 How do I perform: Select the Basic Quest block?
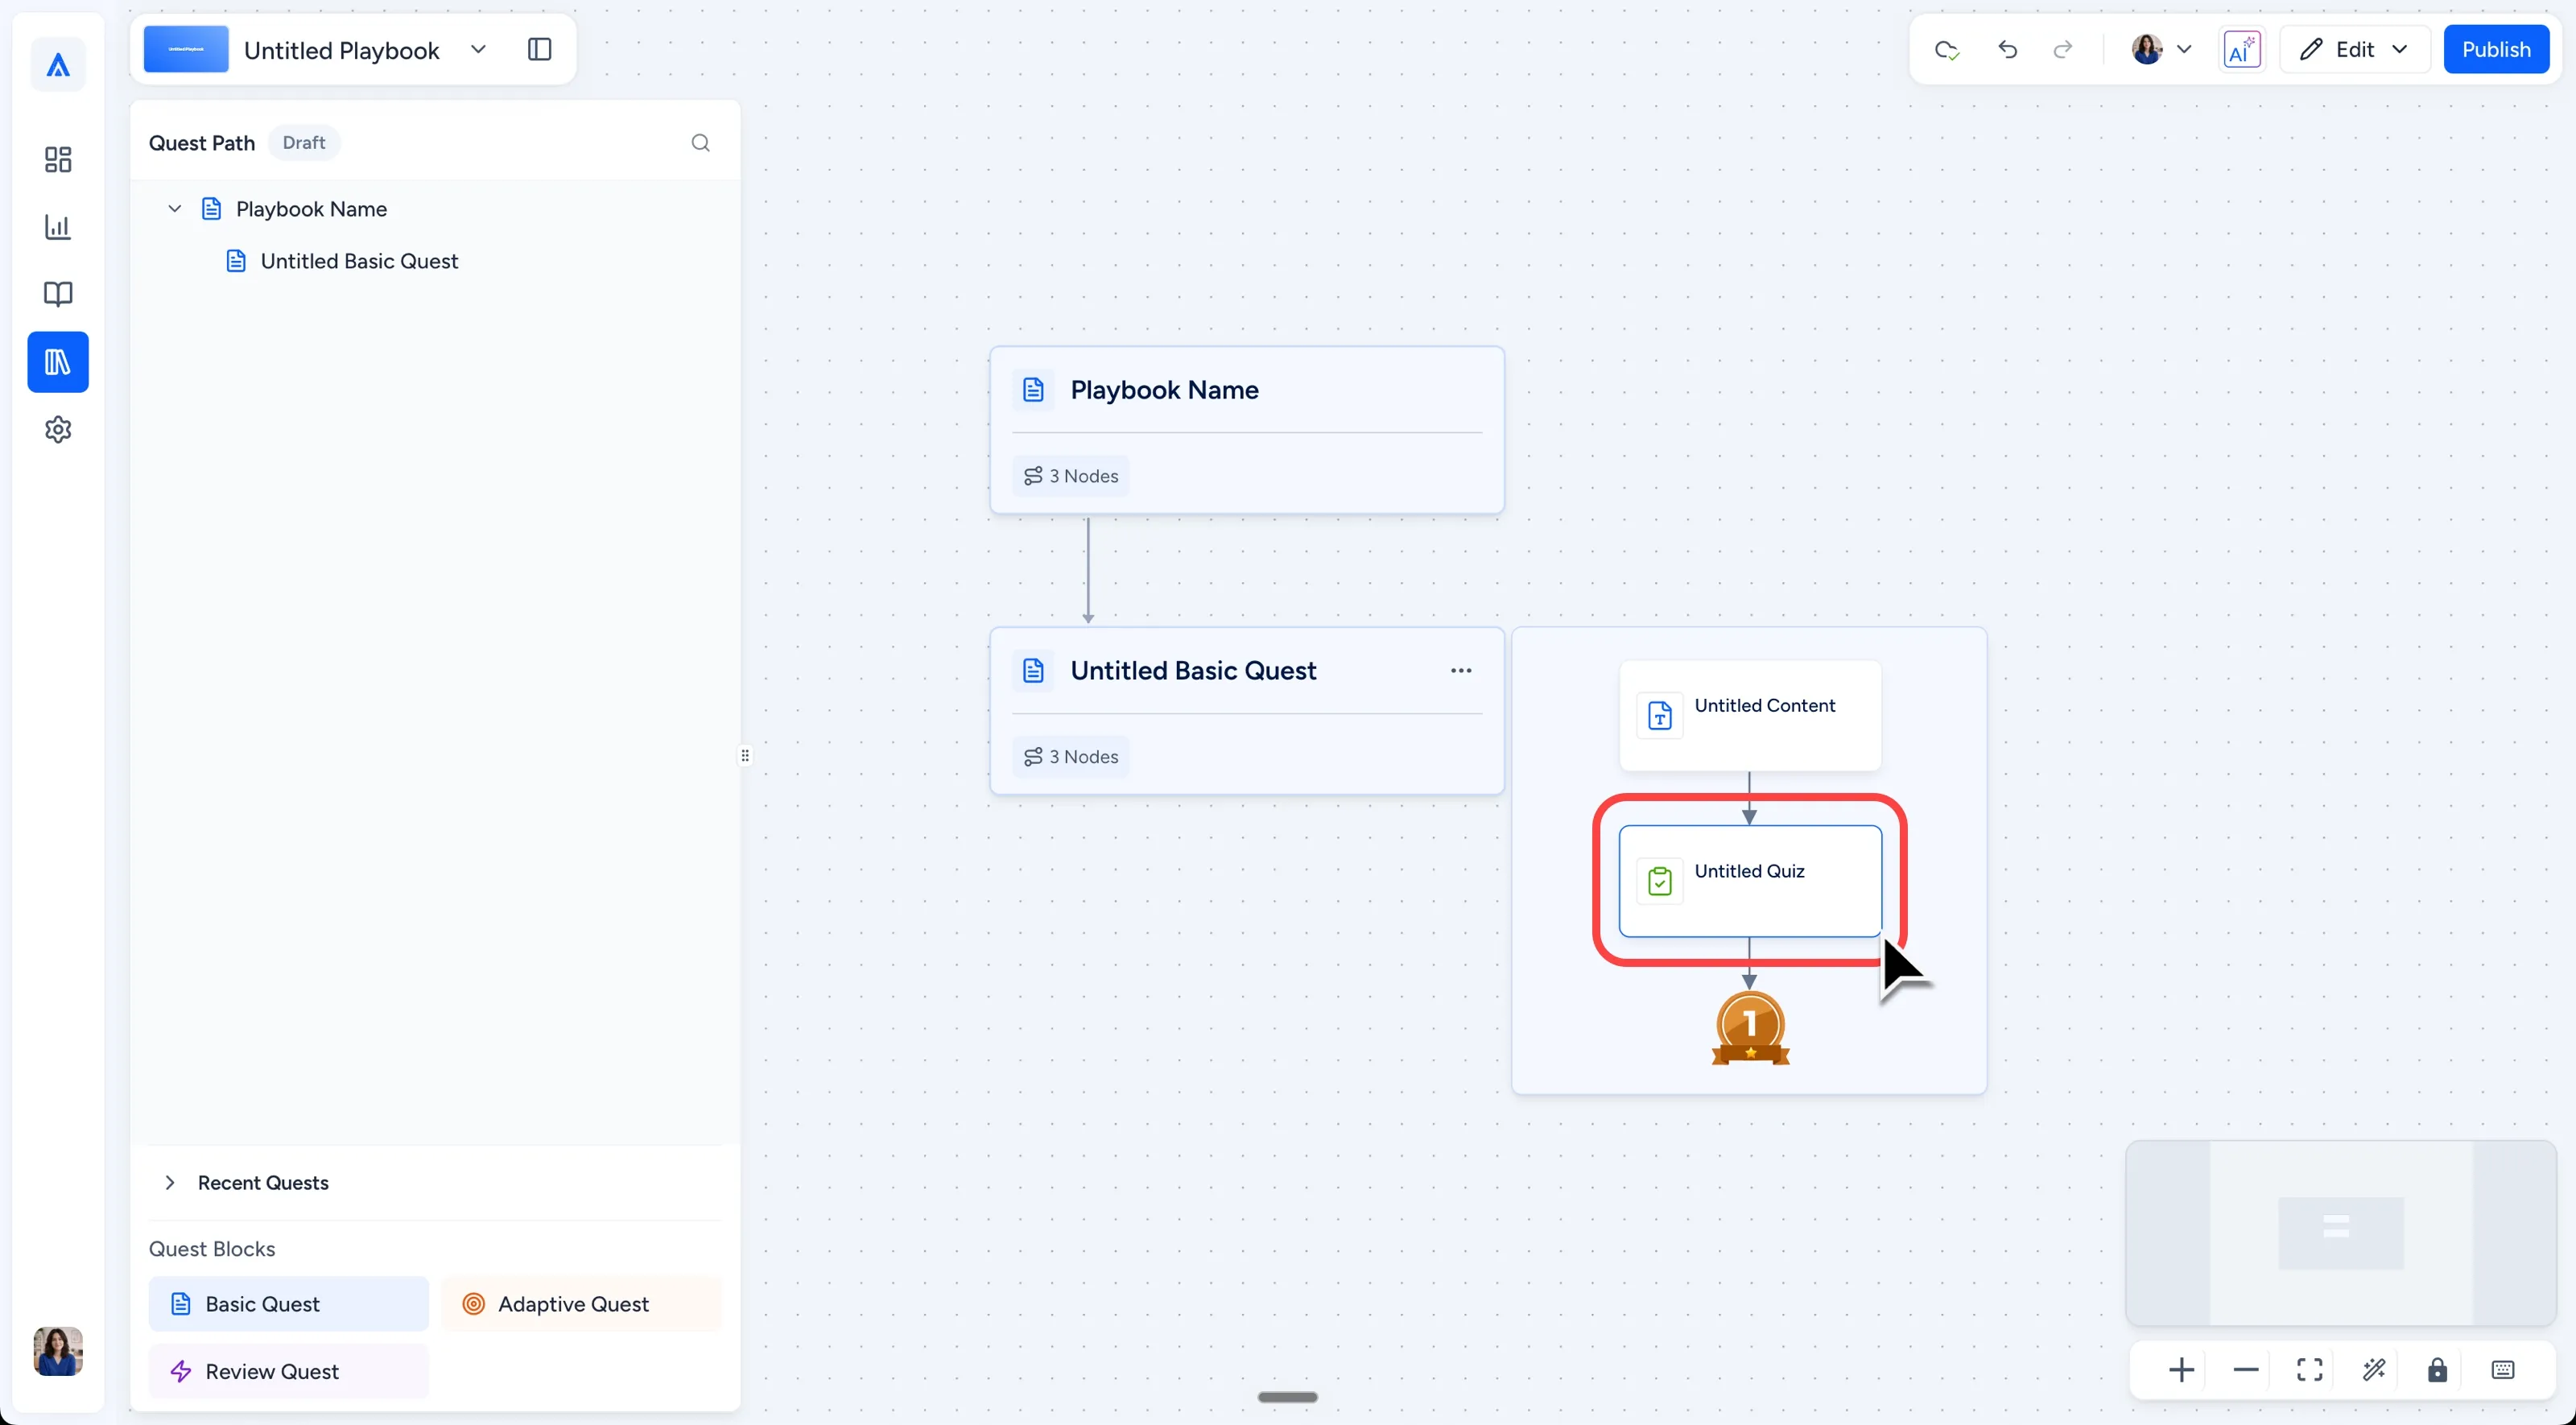coord(288,1303)
